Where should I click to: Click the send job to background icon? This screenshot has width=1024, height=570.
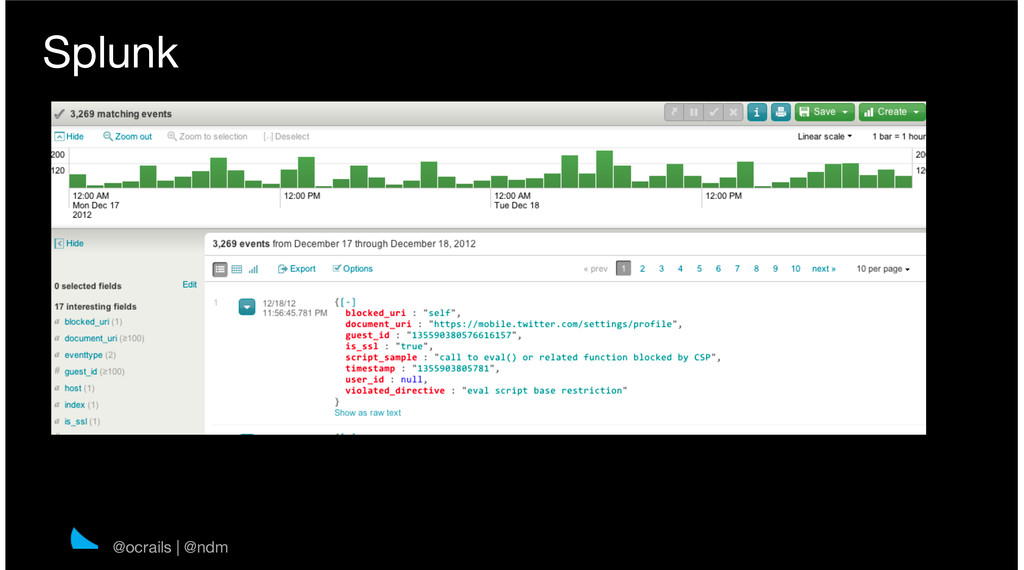tap(674, 112)
